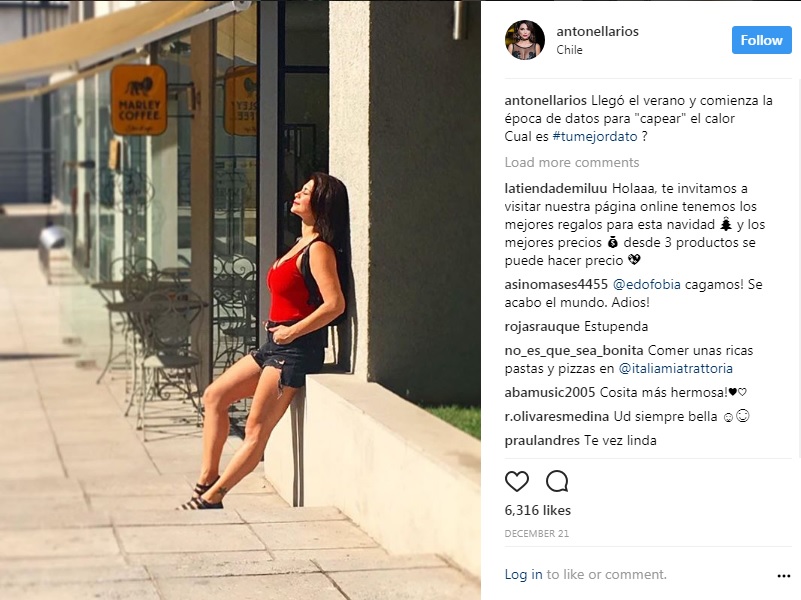Open the Chile location link

(569, 50)
